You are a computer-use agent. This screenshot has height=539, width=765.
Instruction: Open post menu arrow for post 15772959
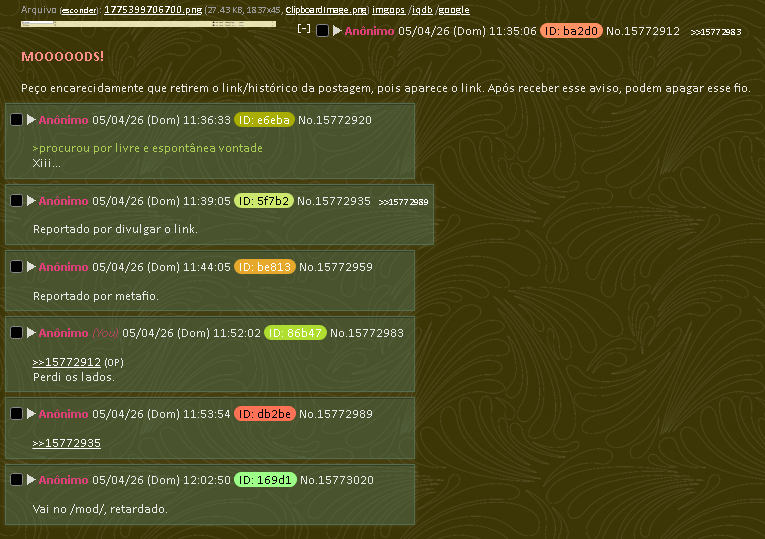(x=31, y=266)
